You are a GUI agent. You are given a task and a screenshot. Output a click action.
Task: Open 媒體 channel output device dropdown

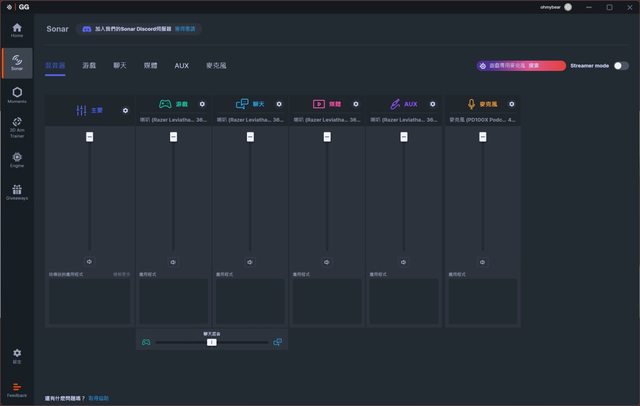[x=327, y=119]
